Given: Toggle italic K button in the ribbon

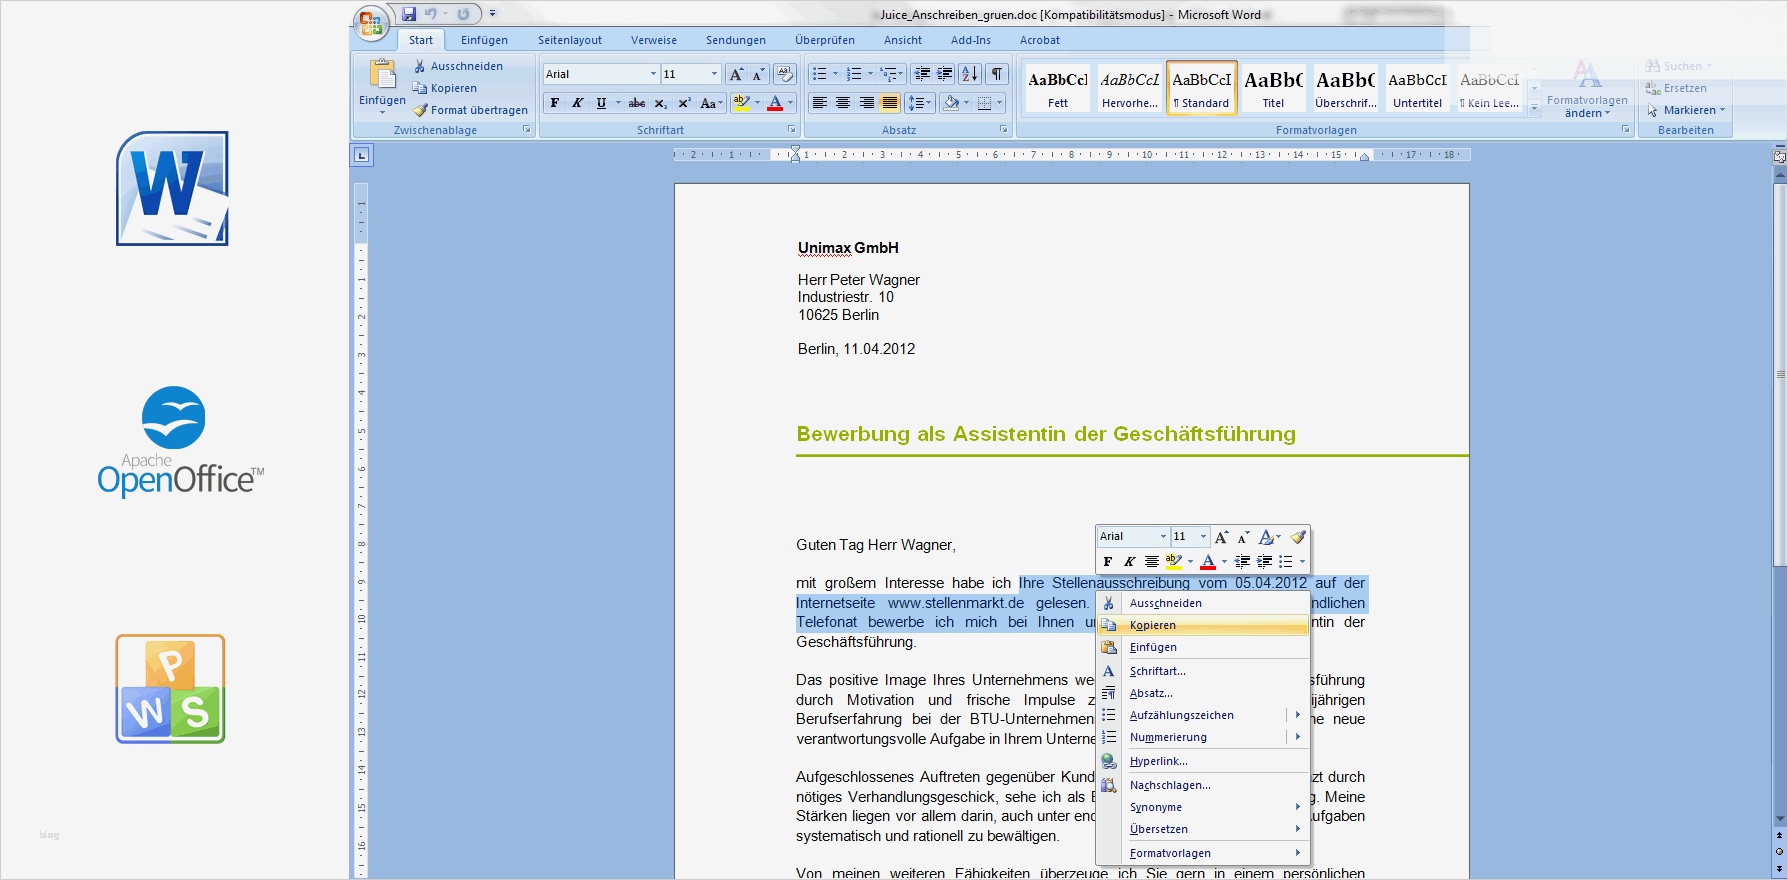Looking at the screenshot, I should [577, 103].
